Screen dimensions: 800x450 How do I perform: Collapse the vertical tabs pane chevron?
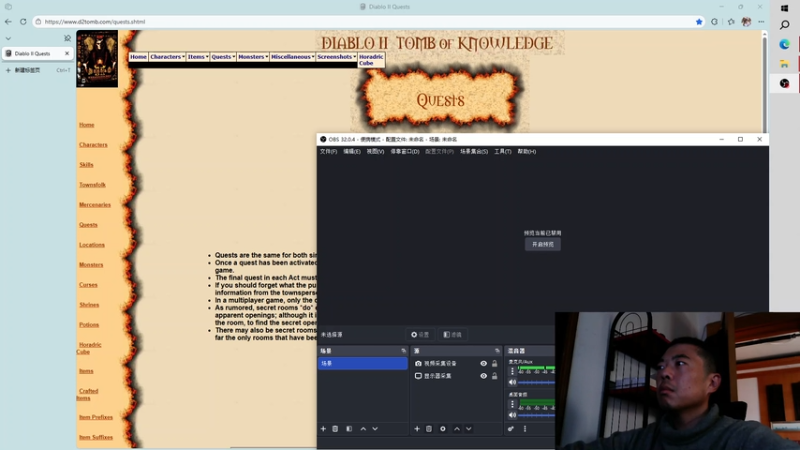[x=8, y=38]
